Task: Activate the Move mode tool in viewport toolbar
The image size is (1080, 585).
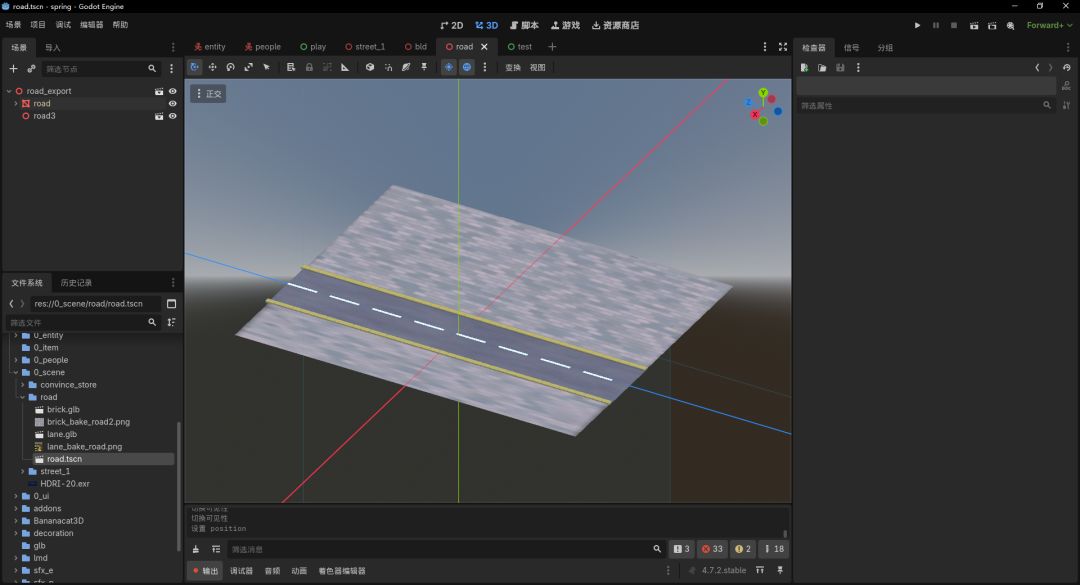Action: point(213,67)
